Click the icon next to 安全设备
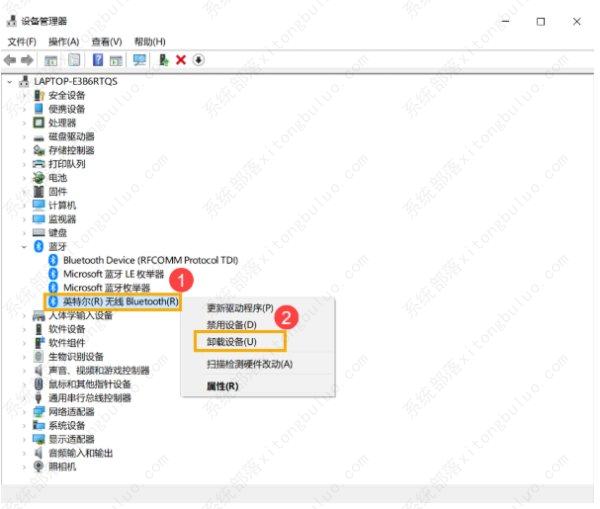The image size is (600, 509). tap(39, 95)
